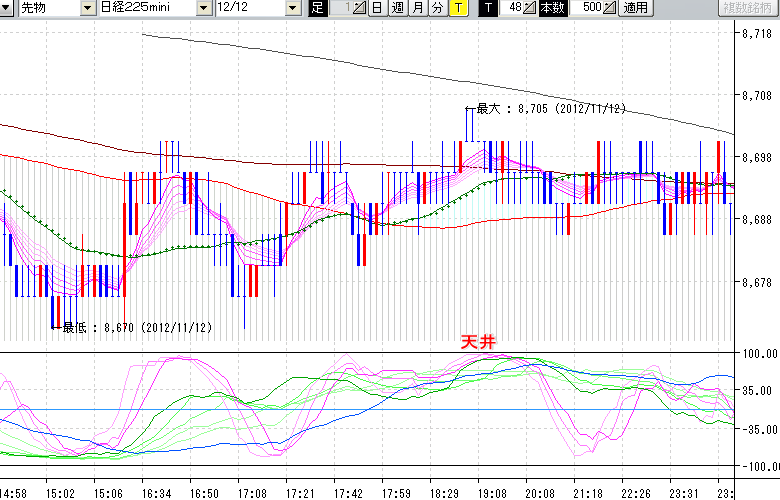
Task: Open the 先物 product type dropdown
Action: (x=92, y=8)
